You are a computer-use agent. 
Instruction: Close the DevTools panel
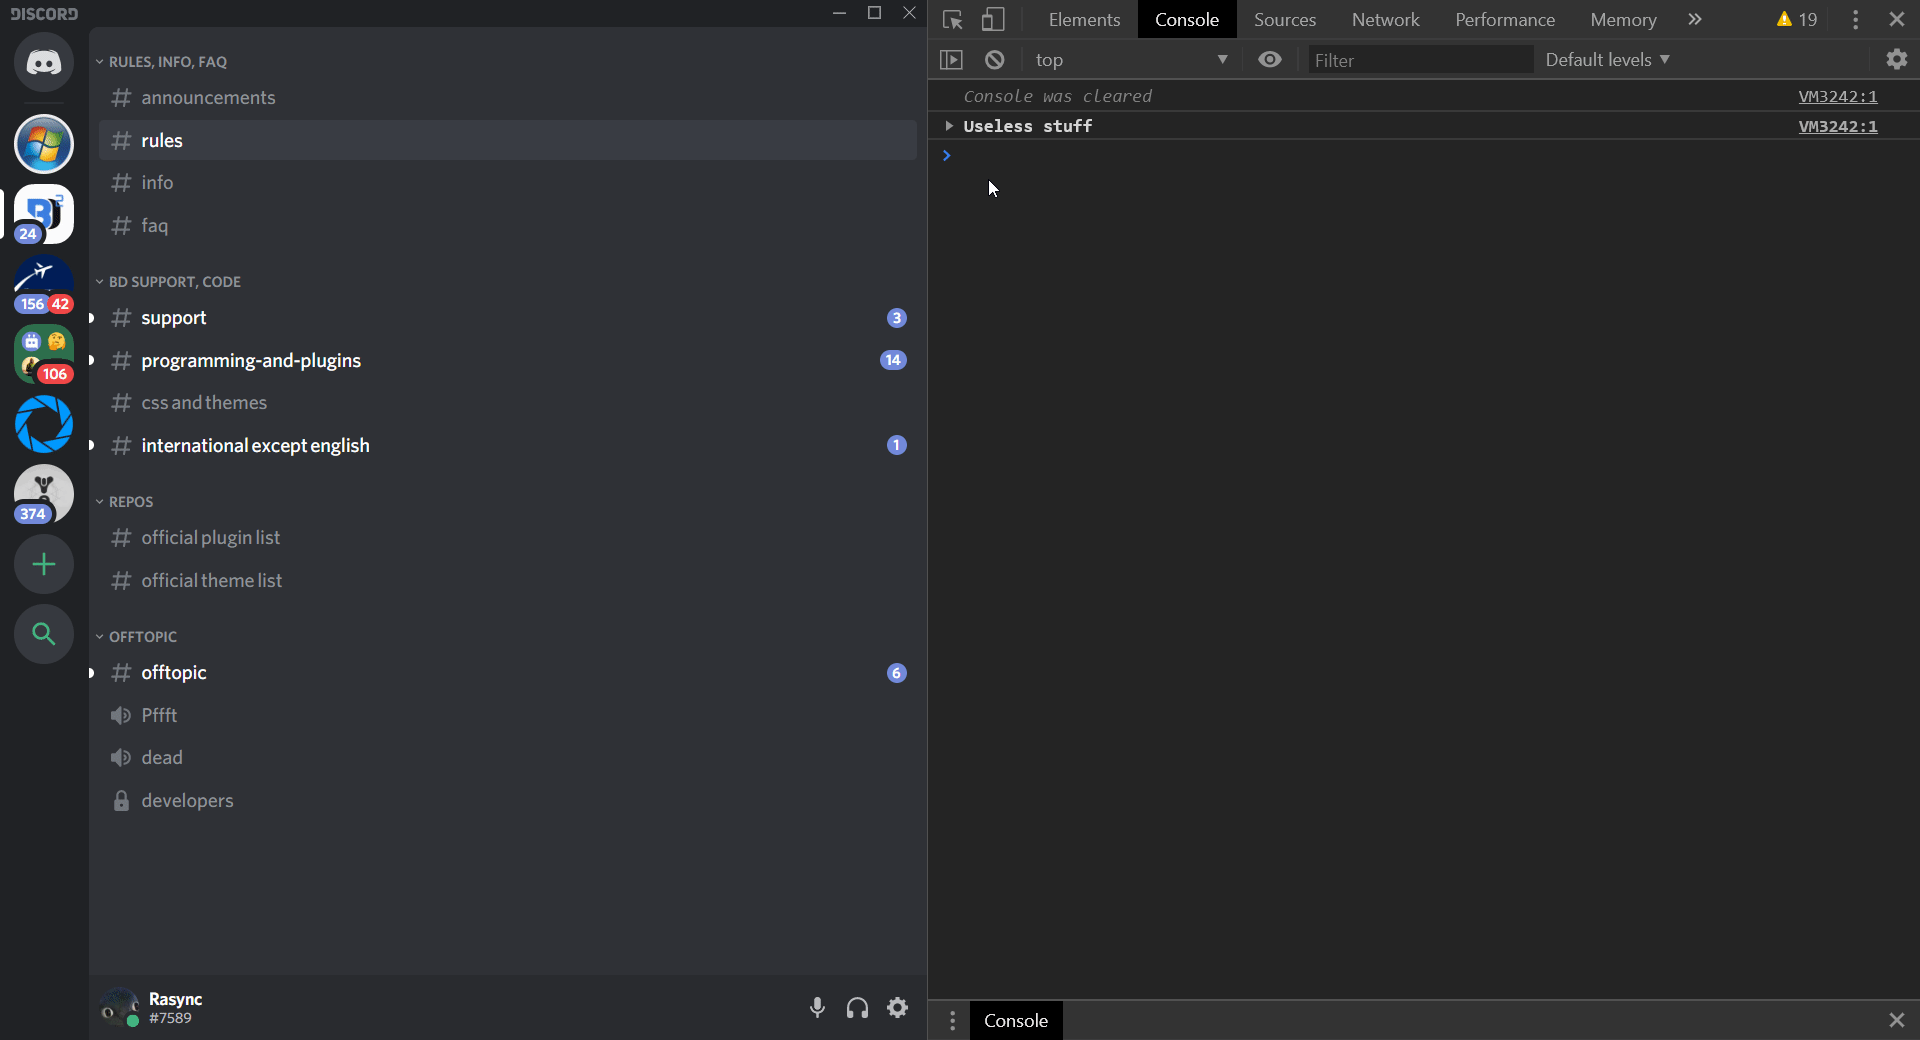tap(1897, 20)
